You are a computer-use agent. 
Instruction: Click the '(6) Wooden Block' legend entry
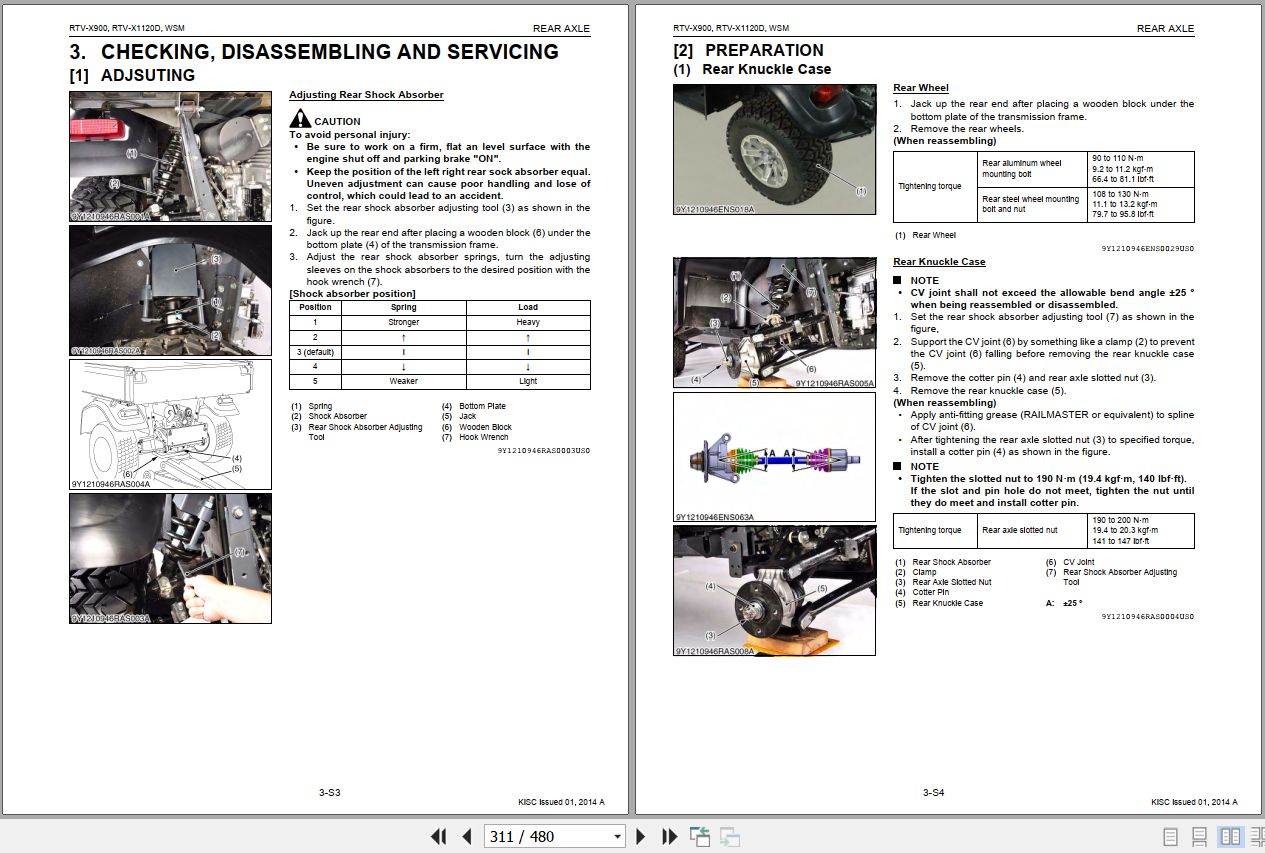(x=477, y=427)
